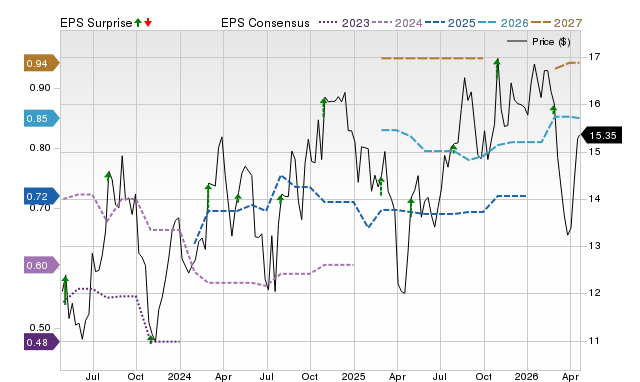Click the current price label 15.35
640x382 pixels.
[x=602, y=135]
